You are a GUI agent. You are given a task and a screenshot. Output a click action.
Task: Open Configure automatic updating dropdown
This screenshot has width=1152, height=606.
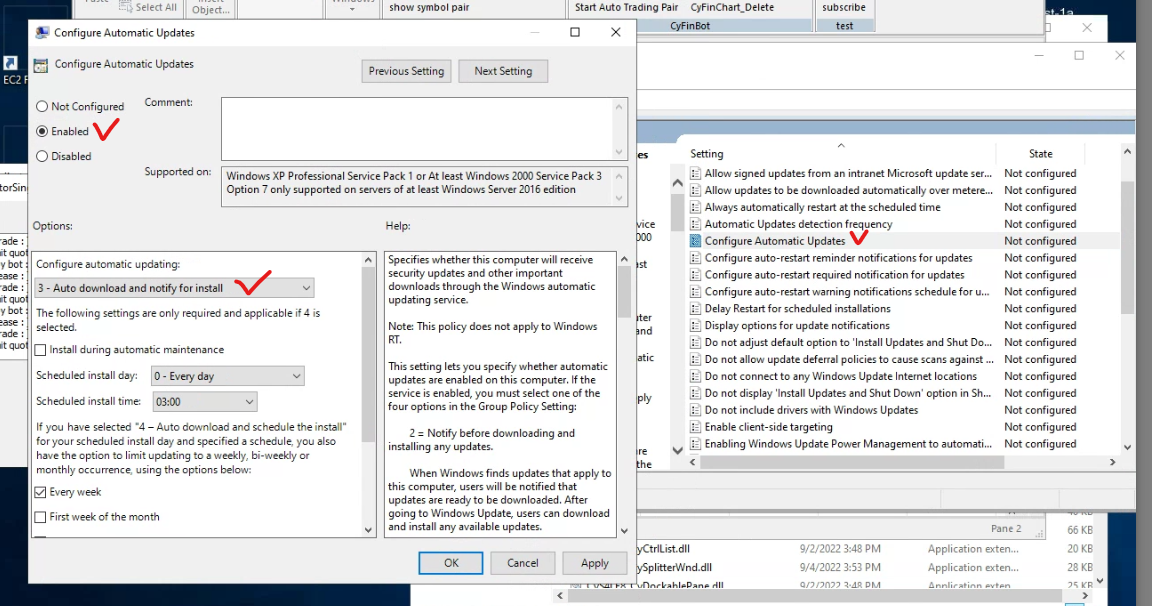pyautogui.click(x=175, y=288)
